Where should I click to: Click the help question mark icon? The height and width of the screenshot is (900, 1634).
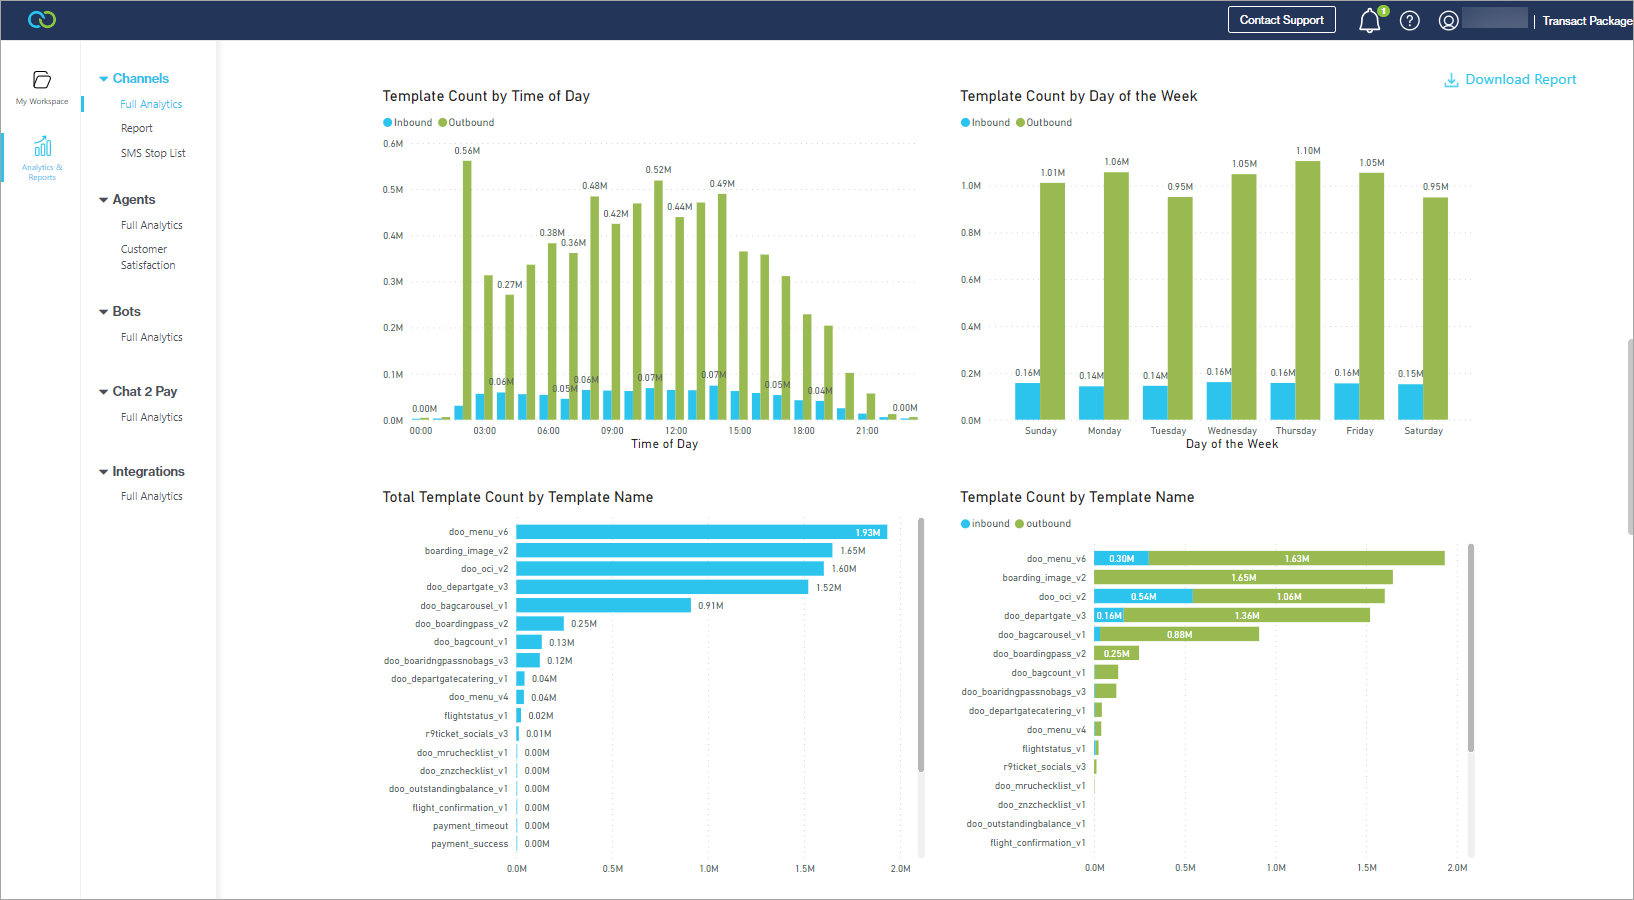(1410, 20)
